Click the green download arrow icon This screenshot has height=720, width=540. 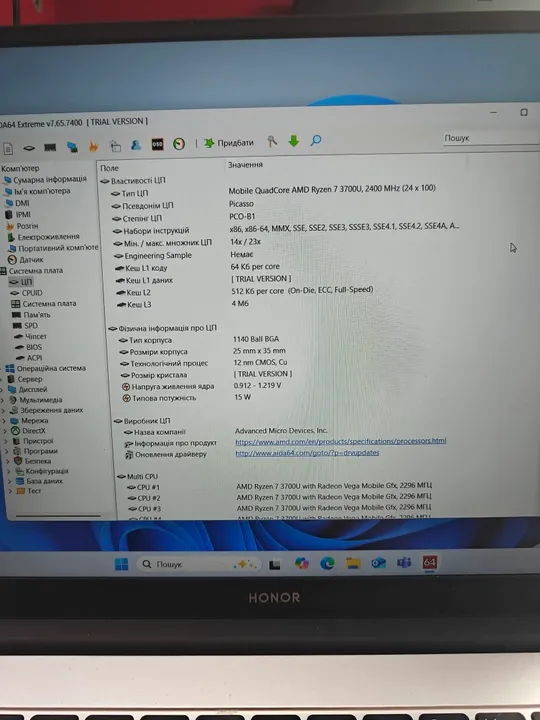tap(293, 141)
